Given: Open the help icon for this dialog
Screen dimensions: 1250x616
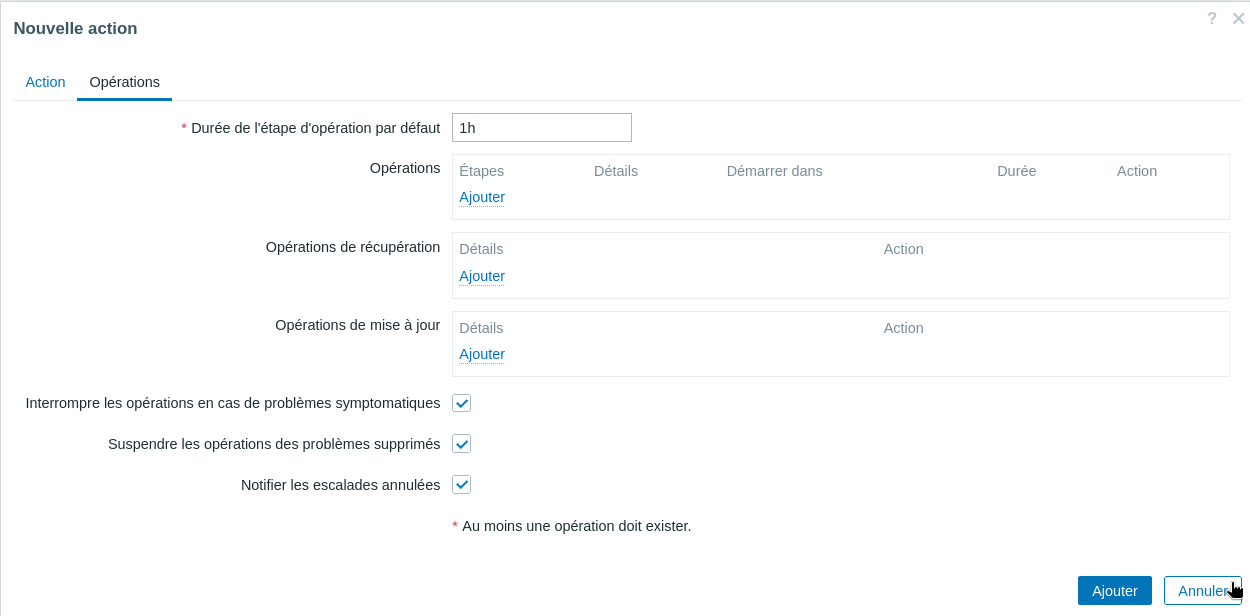Looking at the screenshot, I should (x=1212, y=18).
